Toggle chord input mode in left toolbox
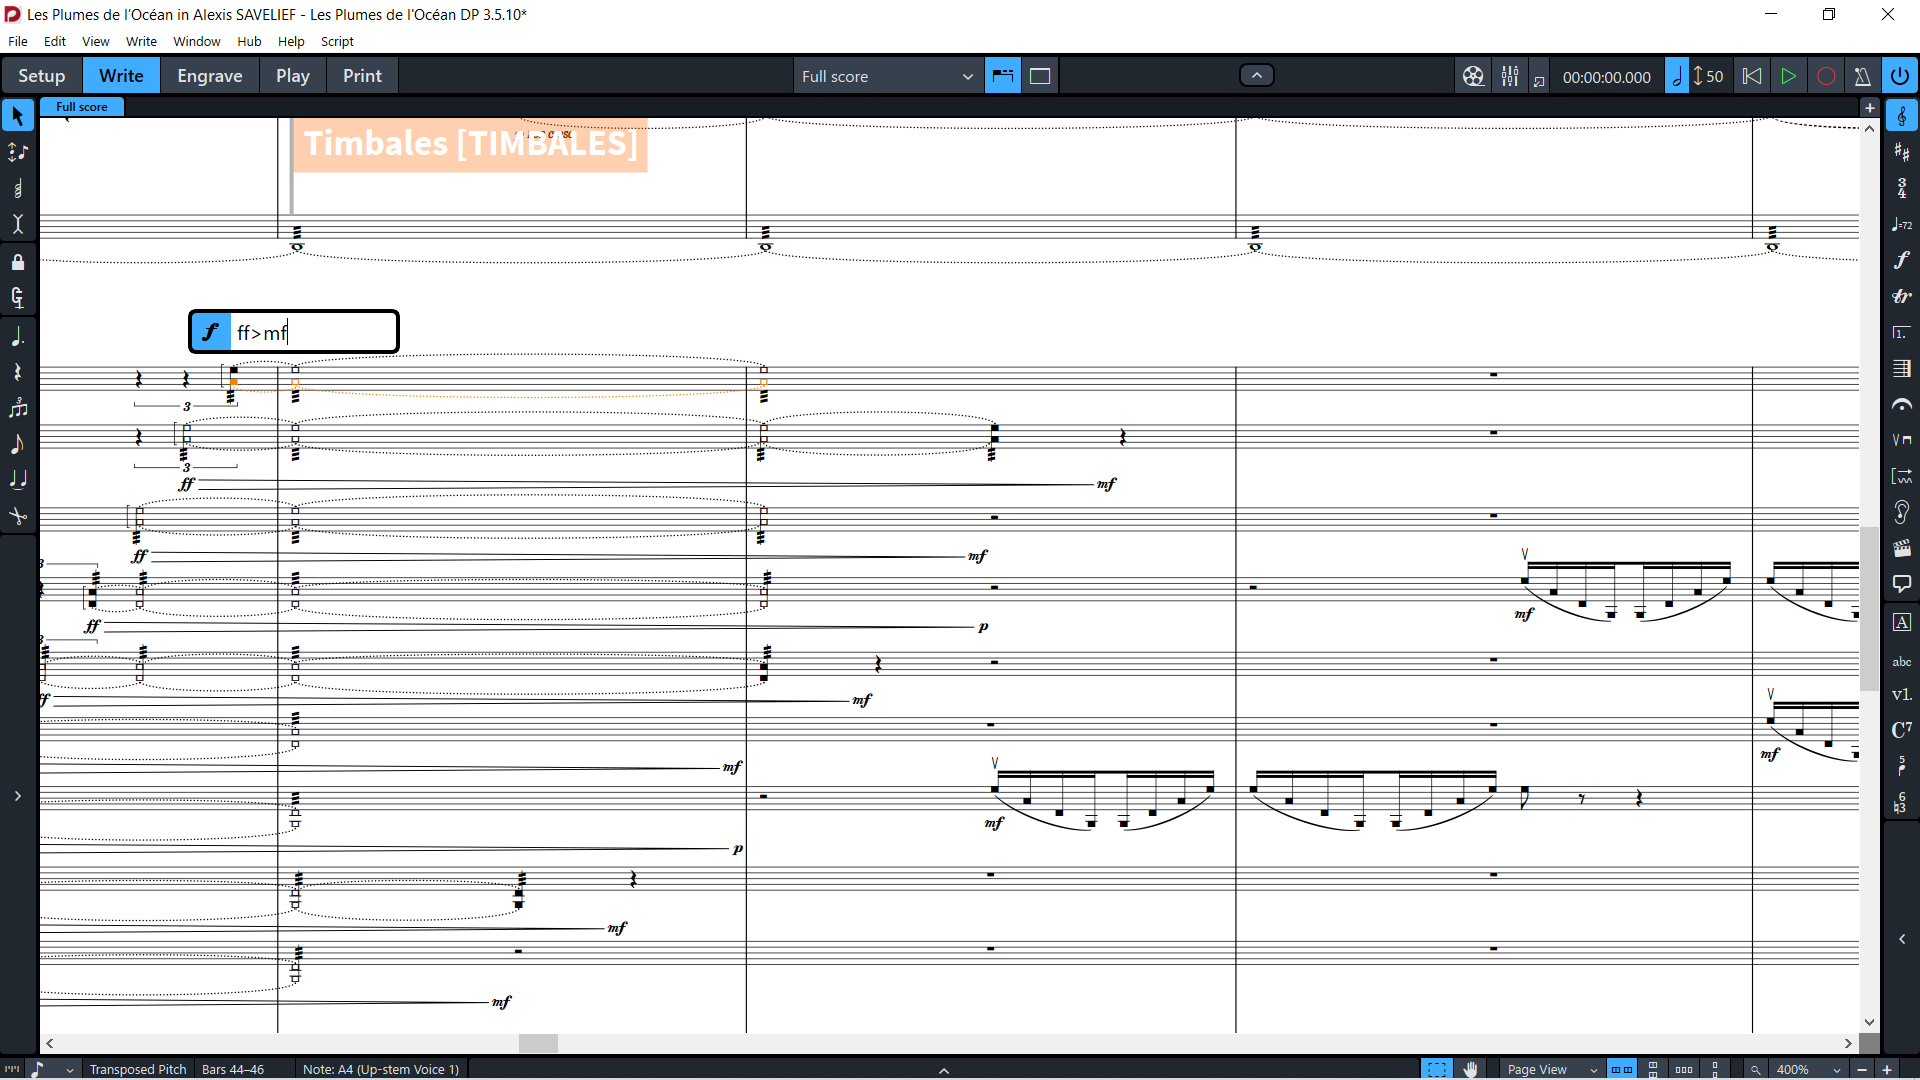1920x1080 pixels. (18, 188)
